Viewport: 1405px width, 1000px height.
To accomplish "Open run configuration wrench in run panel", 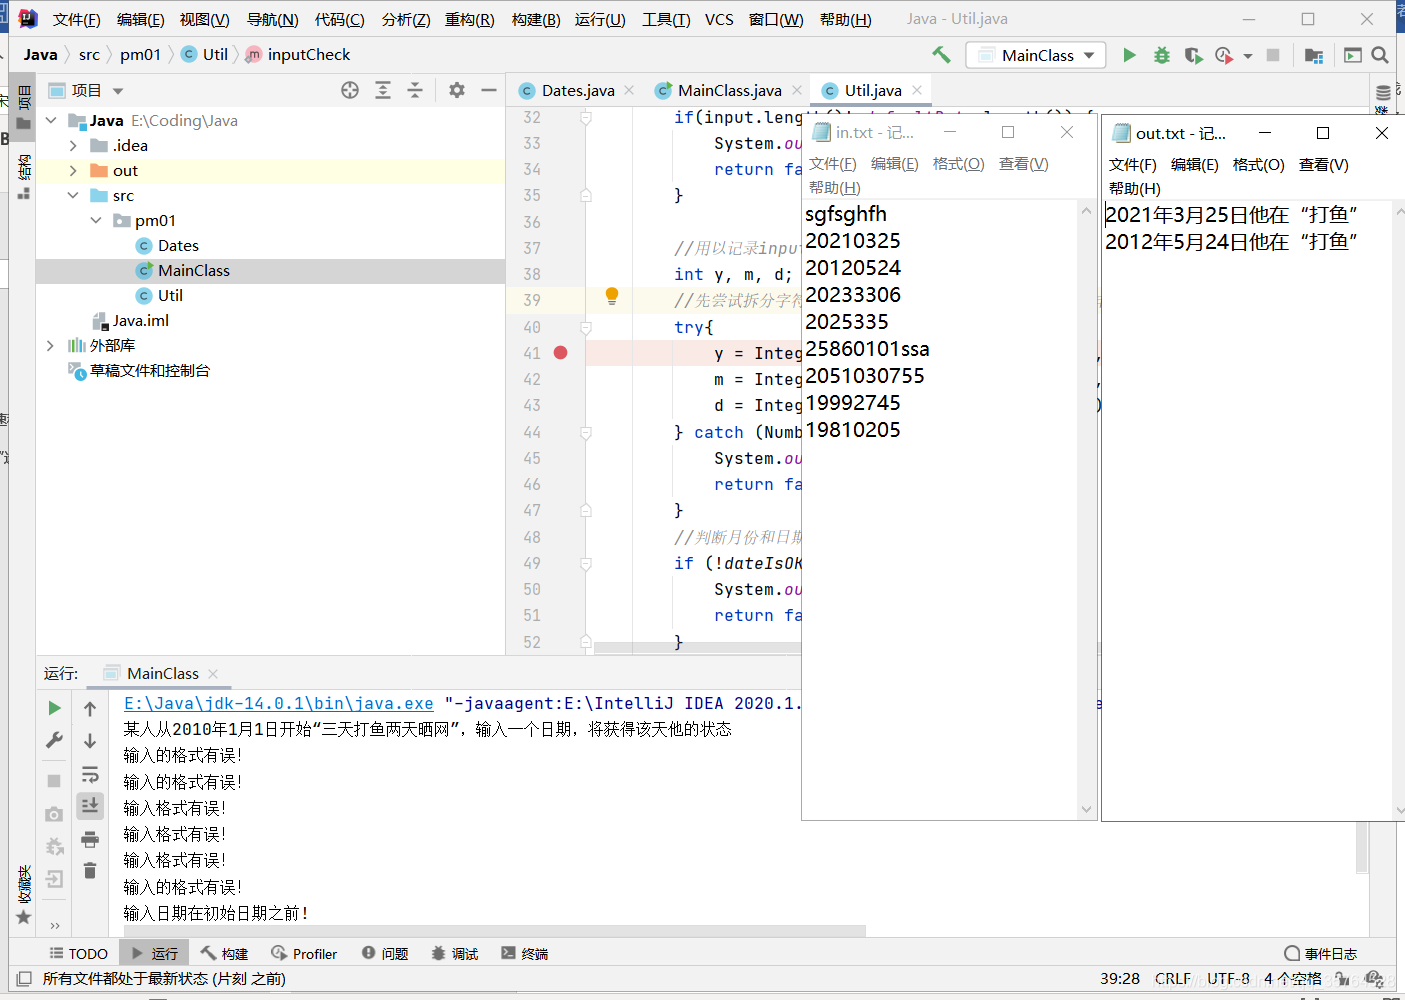I will coord(54,740).
